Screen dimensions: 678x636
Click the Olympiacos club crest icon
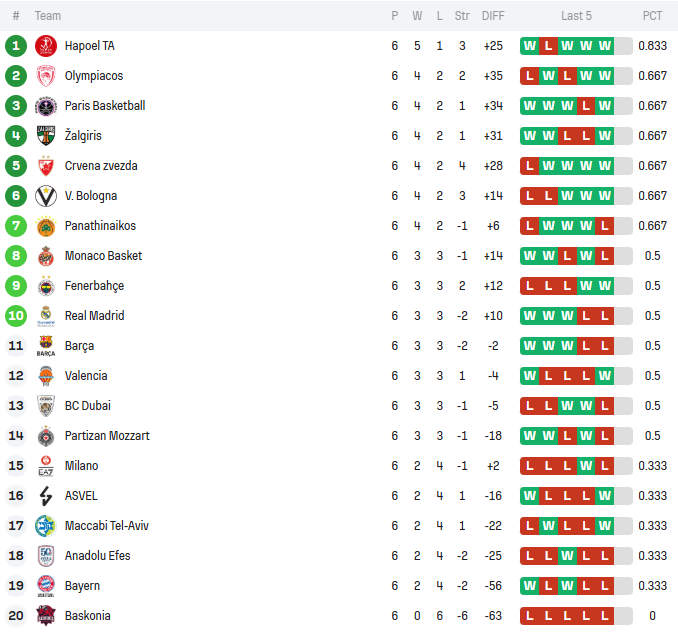tap(45, 76)
